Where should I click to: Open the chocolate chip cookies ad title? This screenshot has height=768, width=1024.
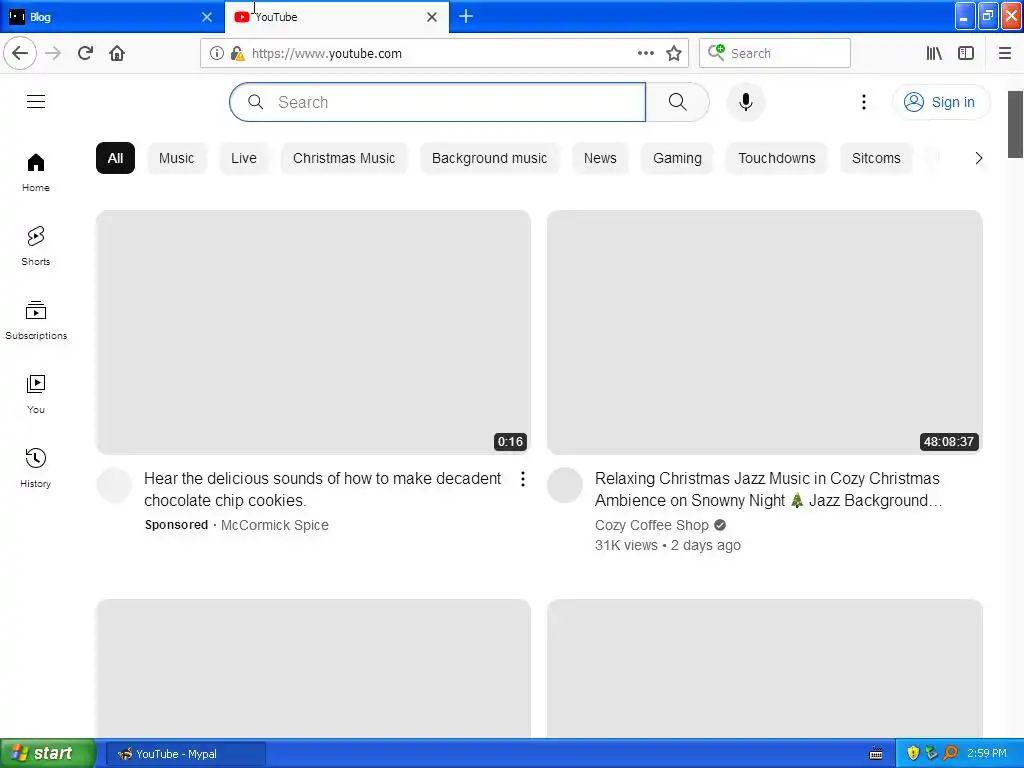click(x=323, y=489)
